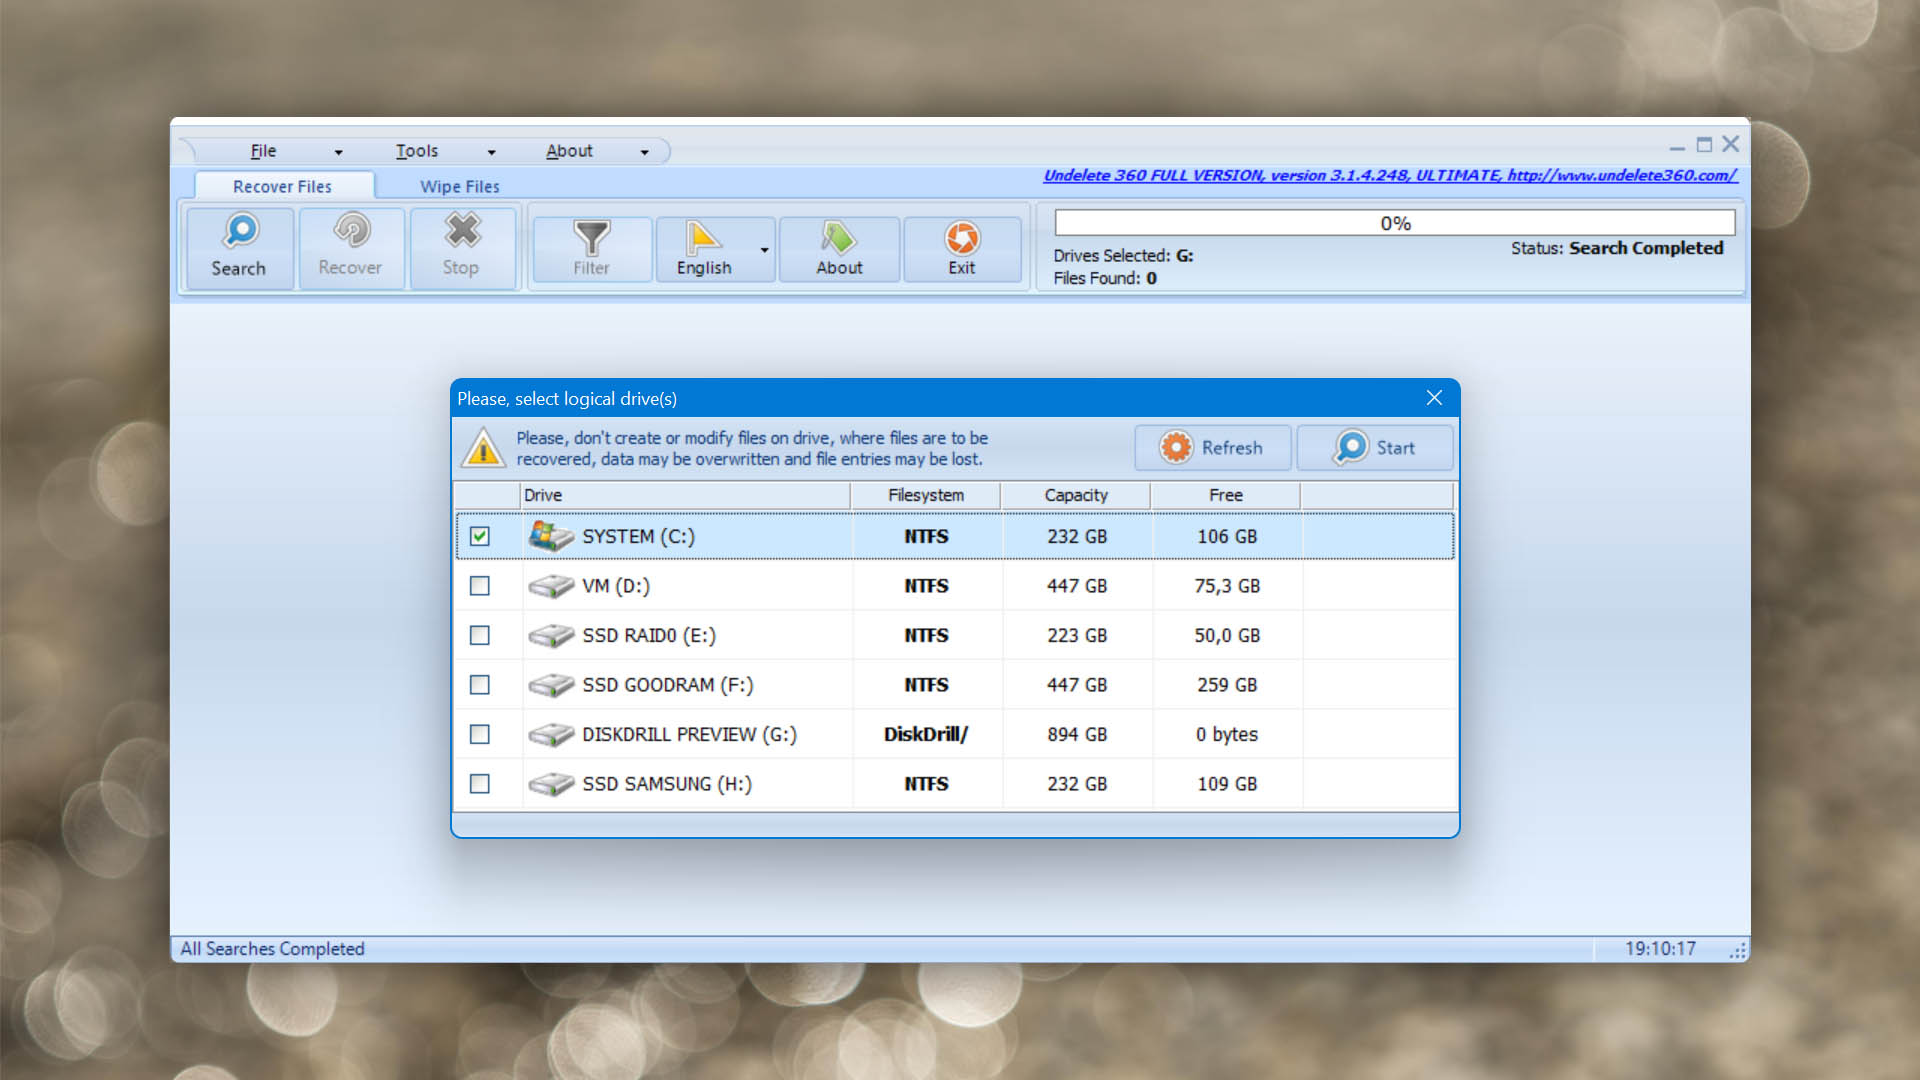
Task: Click the Refresh button in the dialog
Action: 1213,448
